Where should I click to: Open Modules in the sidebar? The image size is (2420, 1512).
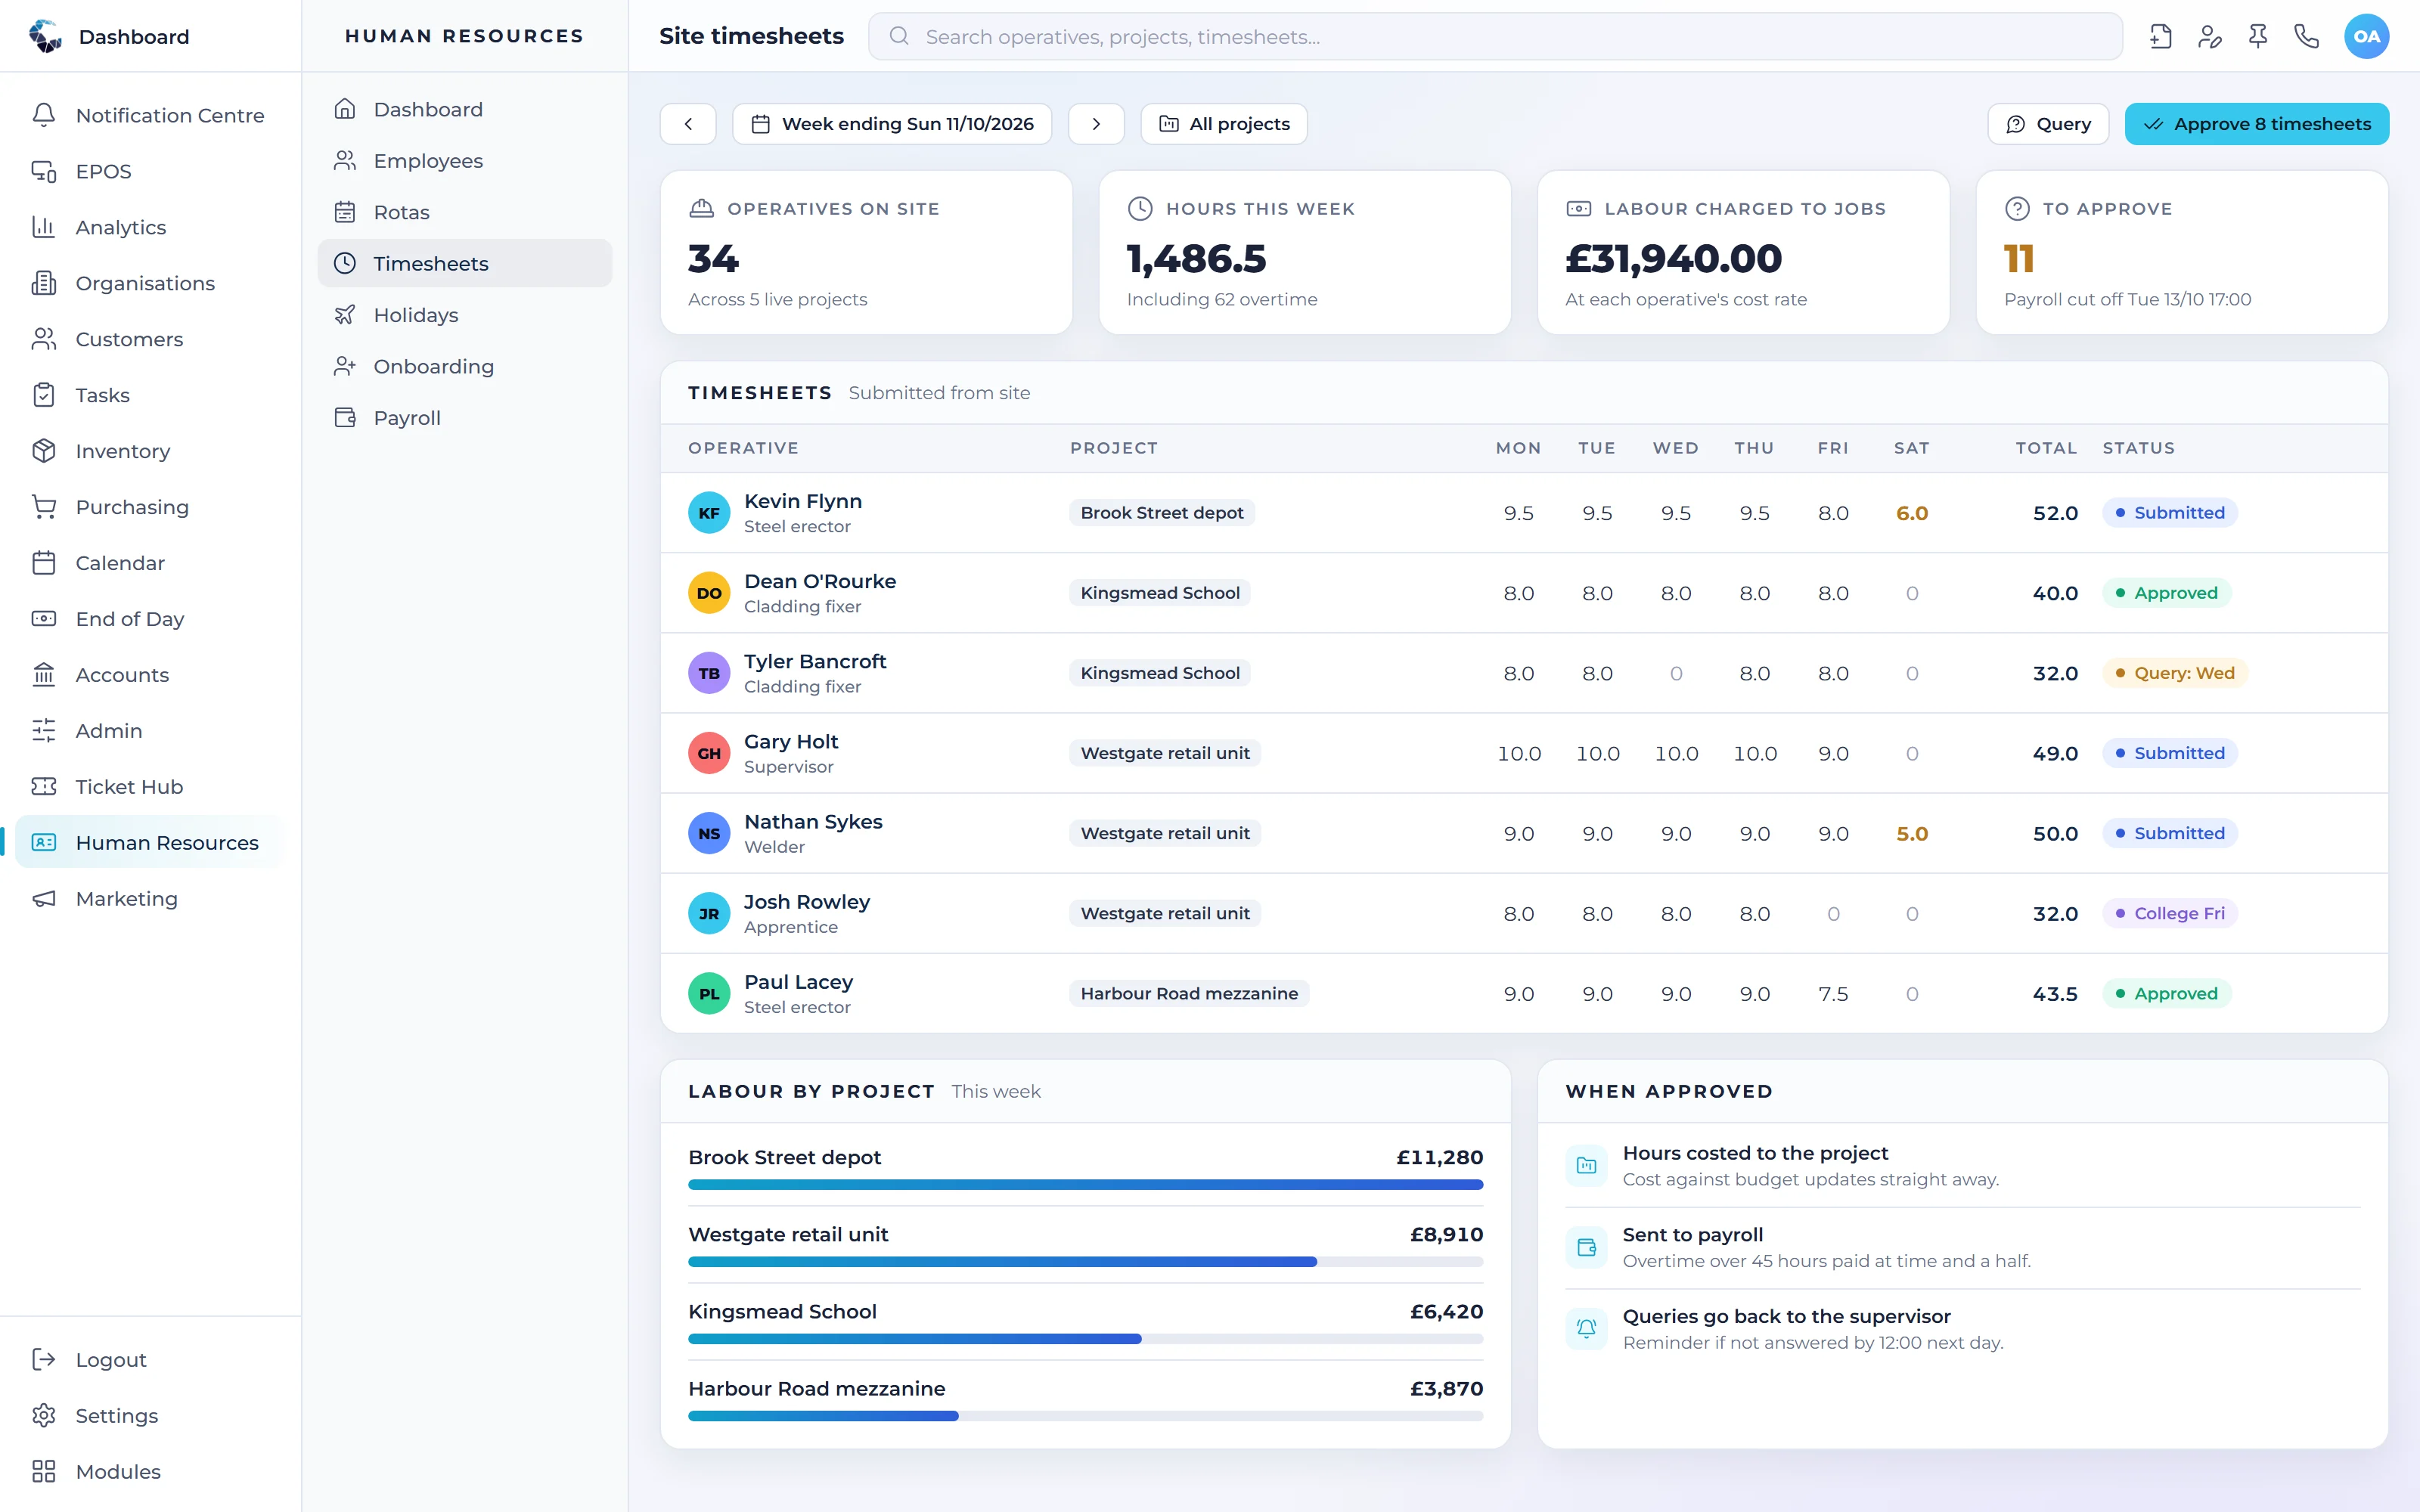click(150, 1472)
